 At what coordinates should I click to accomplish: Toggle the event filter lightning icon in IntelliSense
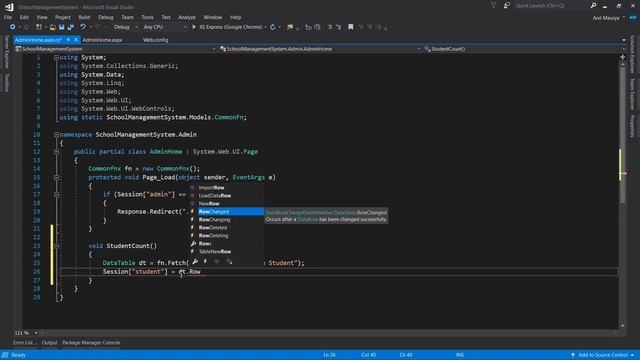(205, 262)
